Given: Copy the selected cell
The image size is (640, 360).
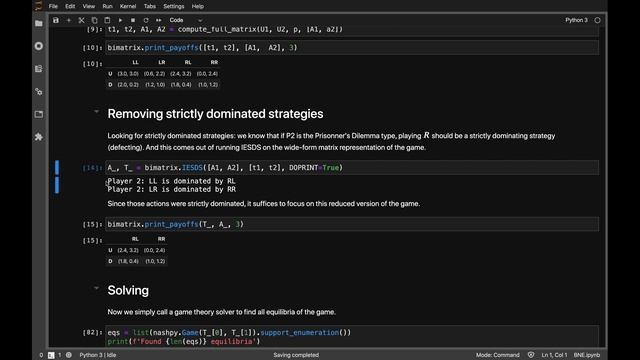Looking at the screenshot, I should click(x=94, y=20).
